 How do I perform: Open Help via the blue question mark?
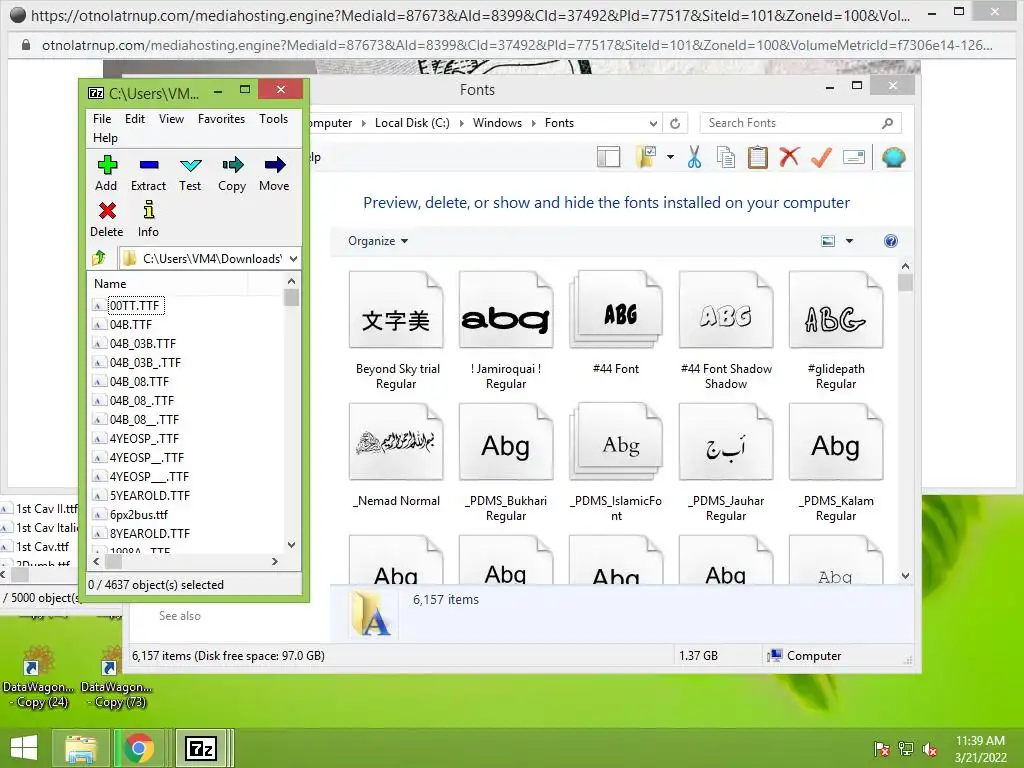click(891, 241)
